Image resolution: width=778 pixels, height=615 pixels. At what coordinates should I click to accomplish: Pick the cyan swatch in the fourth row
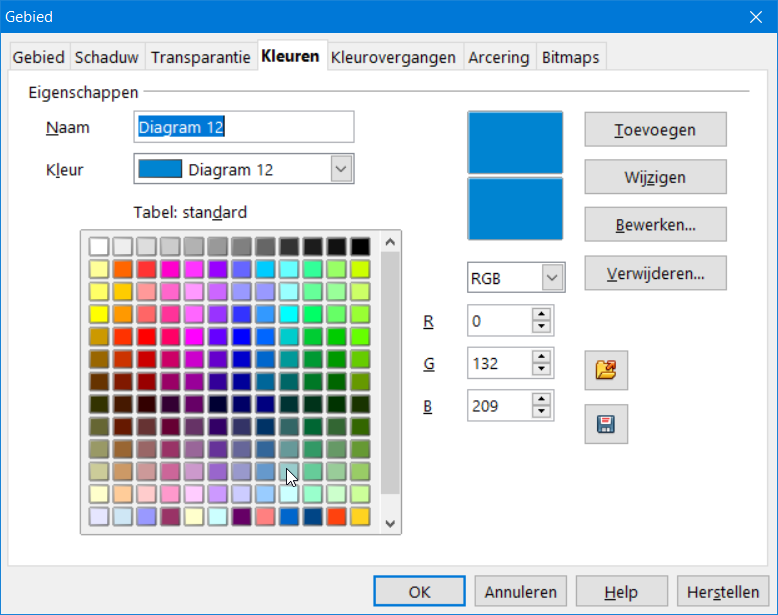tap(289, 314)
